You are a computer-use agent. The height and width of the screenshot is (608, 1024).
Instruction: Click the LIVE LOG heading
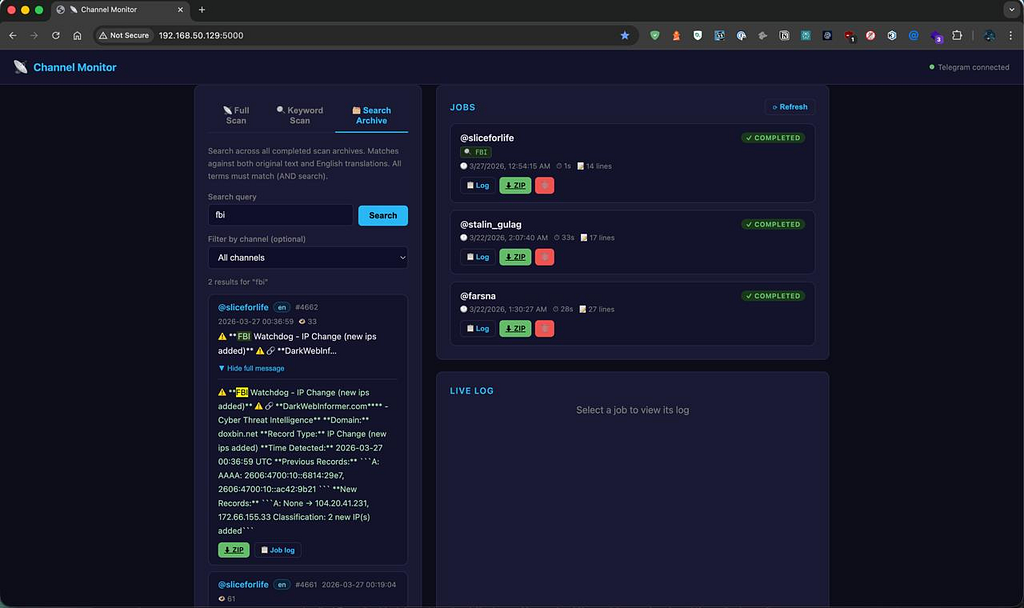pyautogui.click(x=472, y=391)
